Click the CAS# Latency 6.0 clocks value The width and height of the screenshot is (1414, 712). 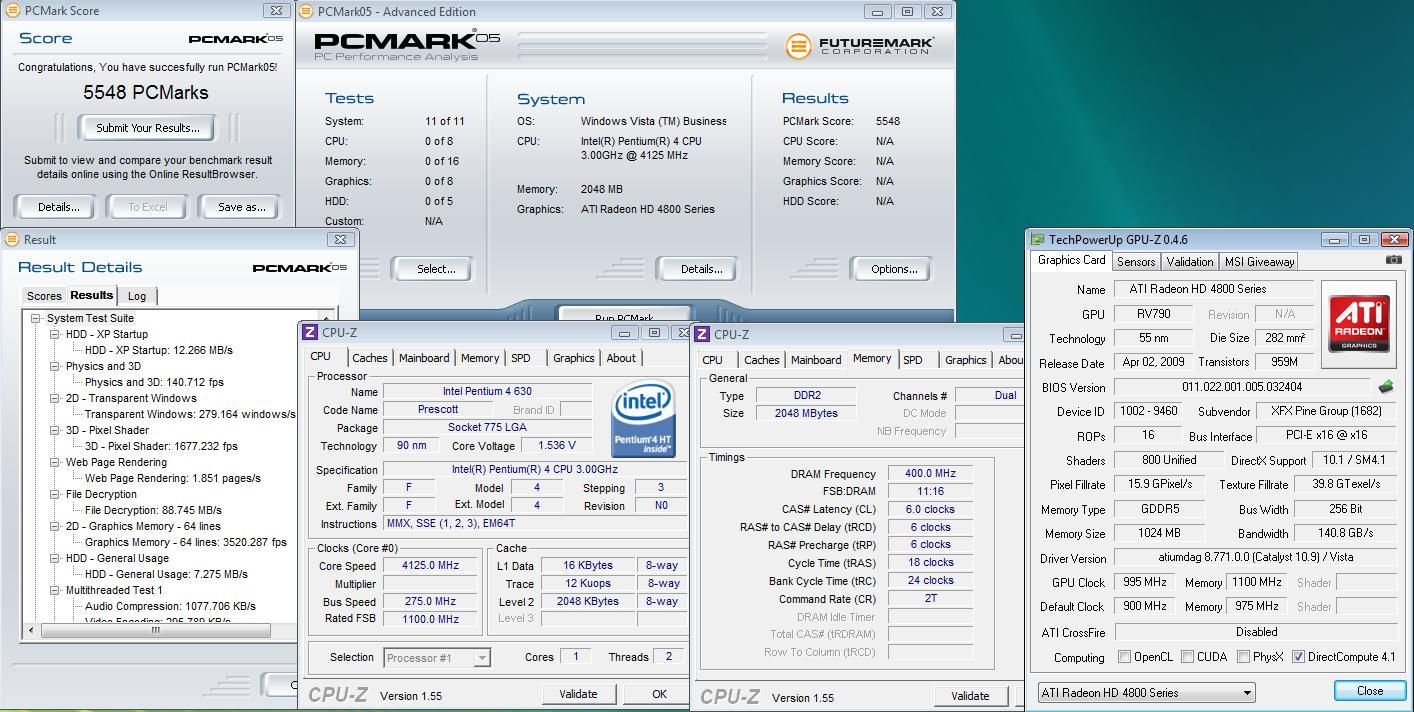tap(930, 509)
